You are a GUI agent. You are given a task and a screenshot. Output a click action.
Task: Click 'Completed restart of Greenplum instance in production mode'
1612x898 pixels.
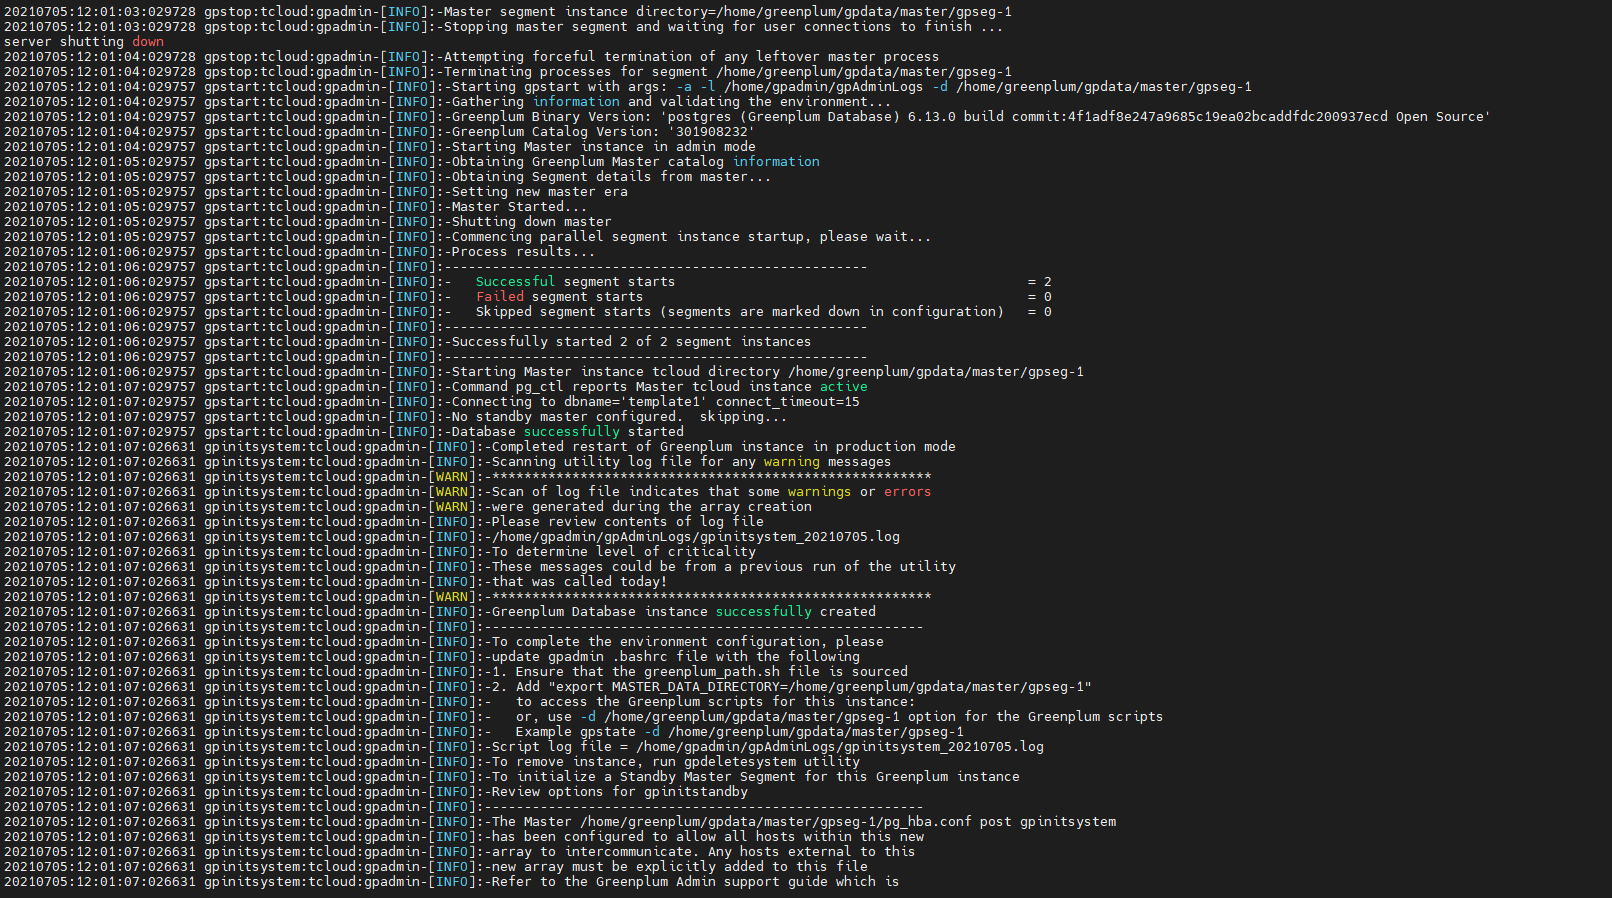[723, 446]
